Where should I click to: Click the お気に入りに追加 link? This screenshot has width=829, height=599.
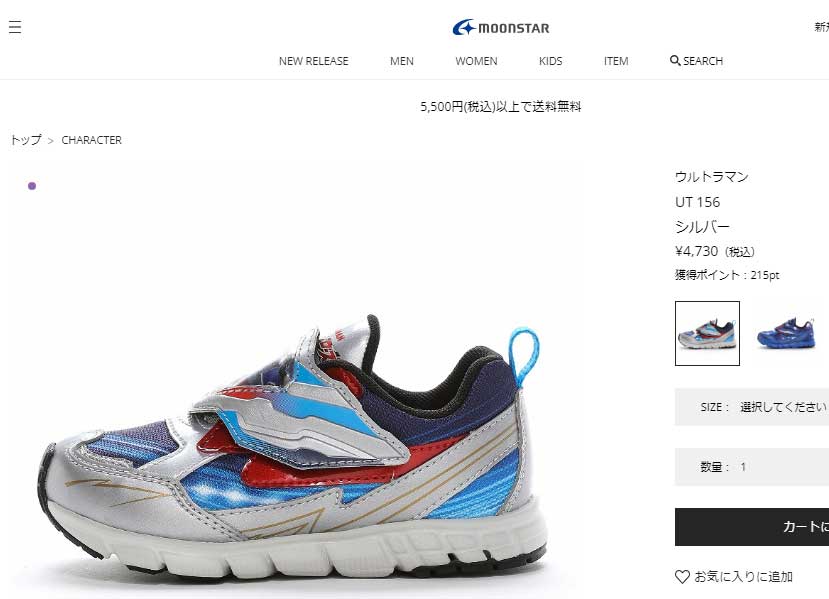[743, 577]
